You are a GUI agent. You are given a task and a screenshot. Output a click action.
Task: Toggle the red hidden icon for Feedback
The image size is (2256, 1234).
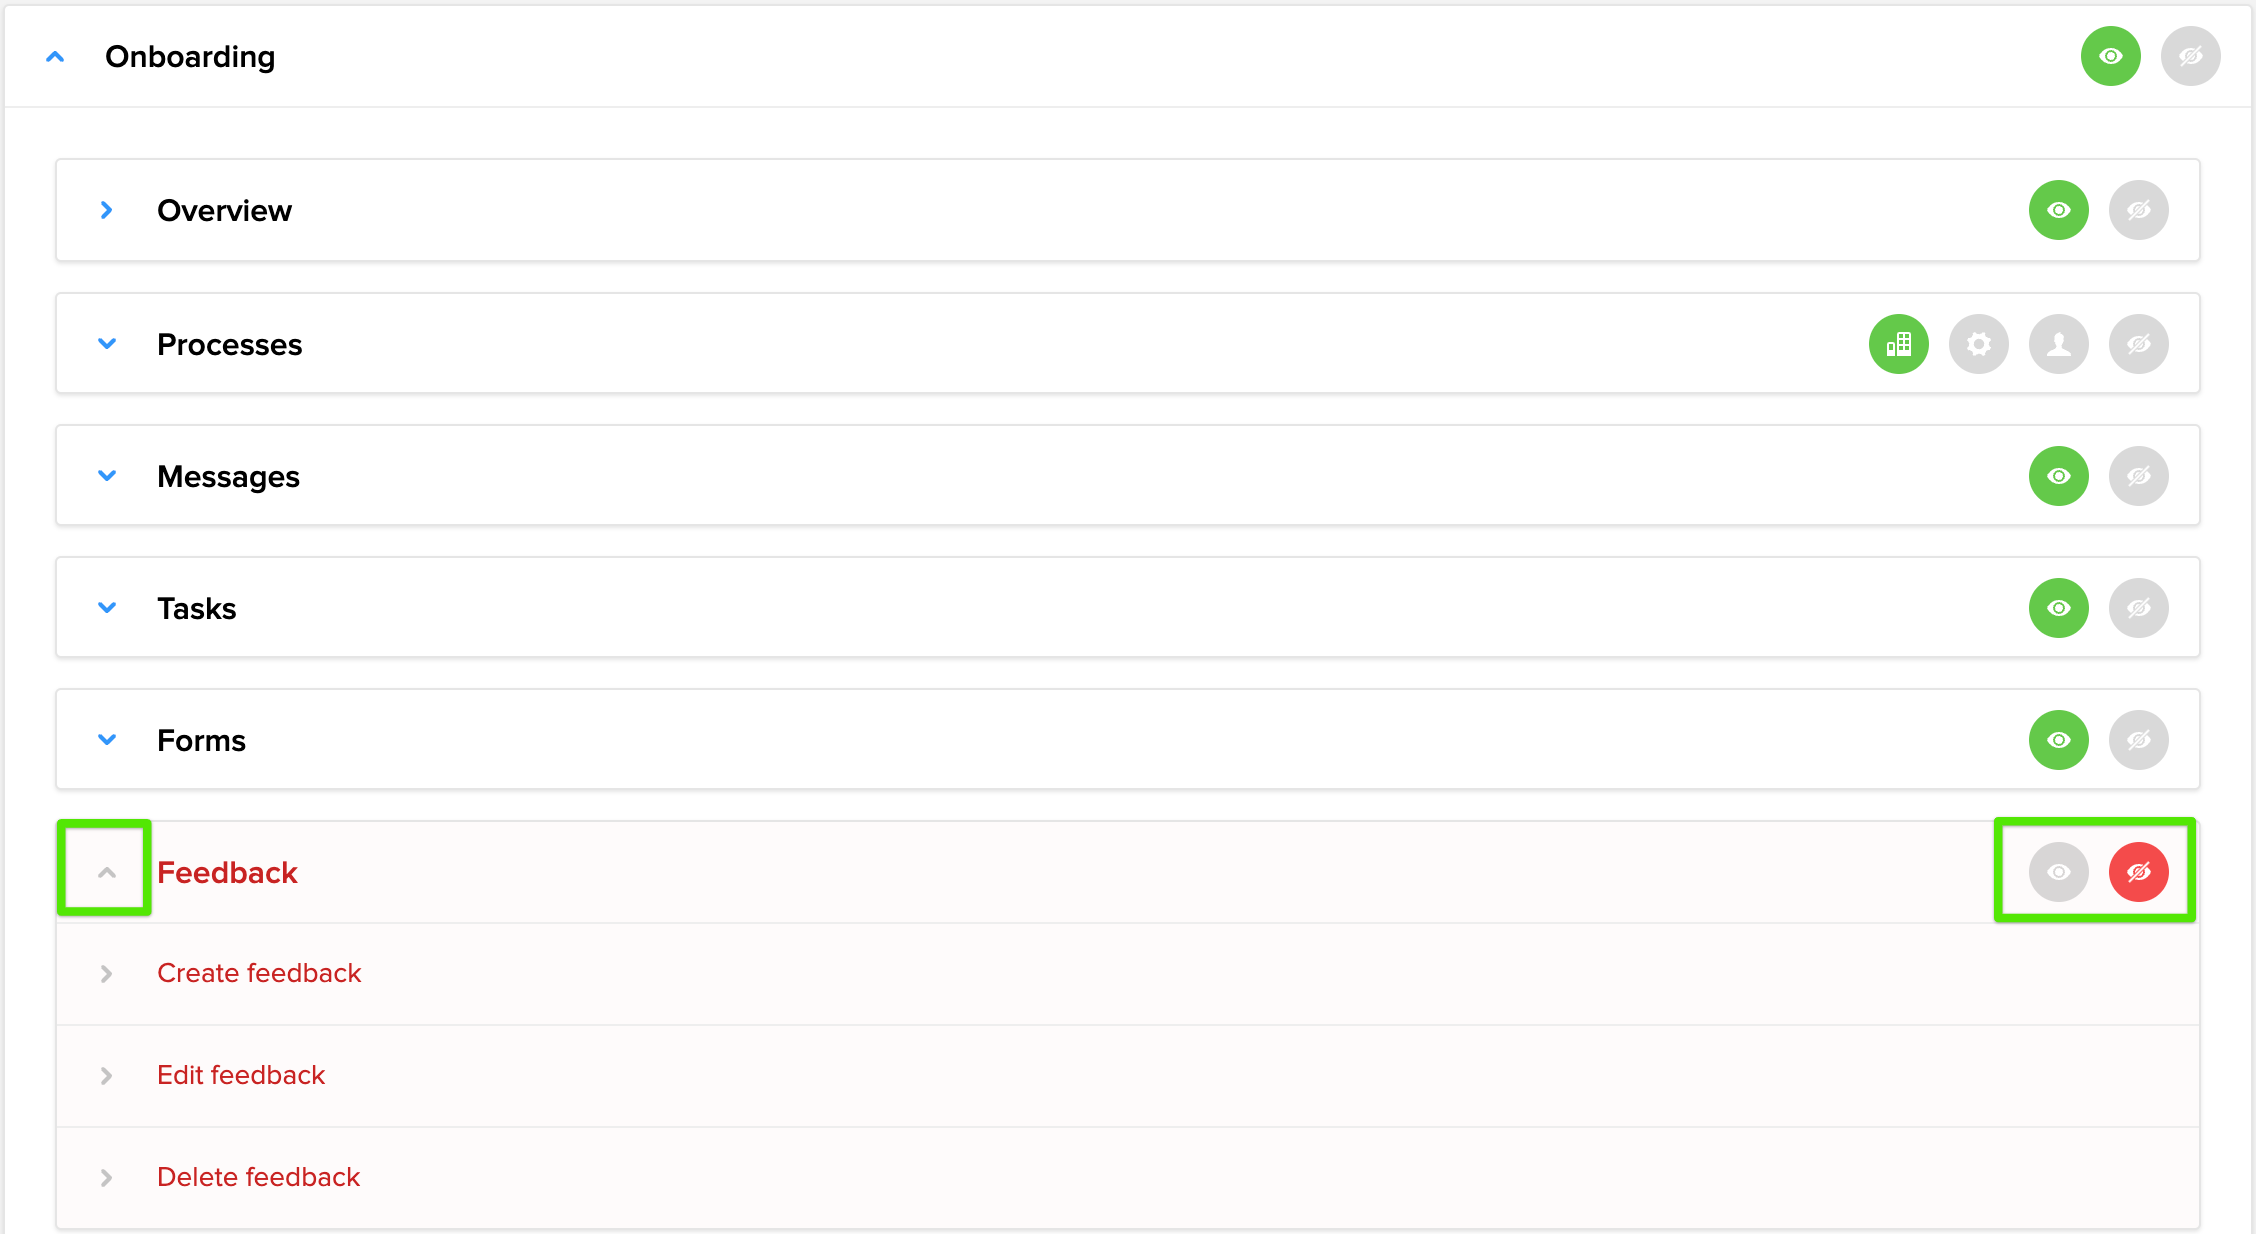2138,872
